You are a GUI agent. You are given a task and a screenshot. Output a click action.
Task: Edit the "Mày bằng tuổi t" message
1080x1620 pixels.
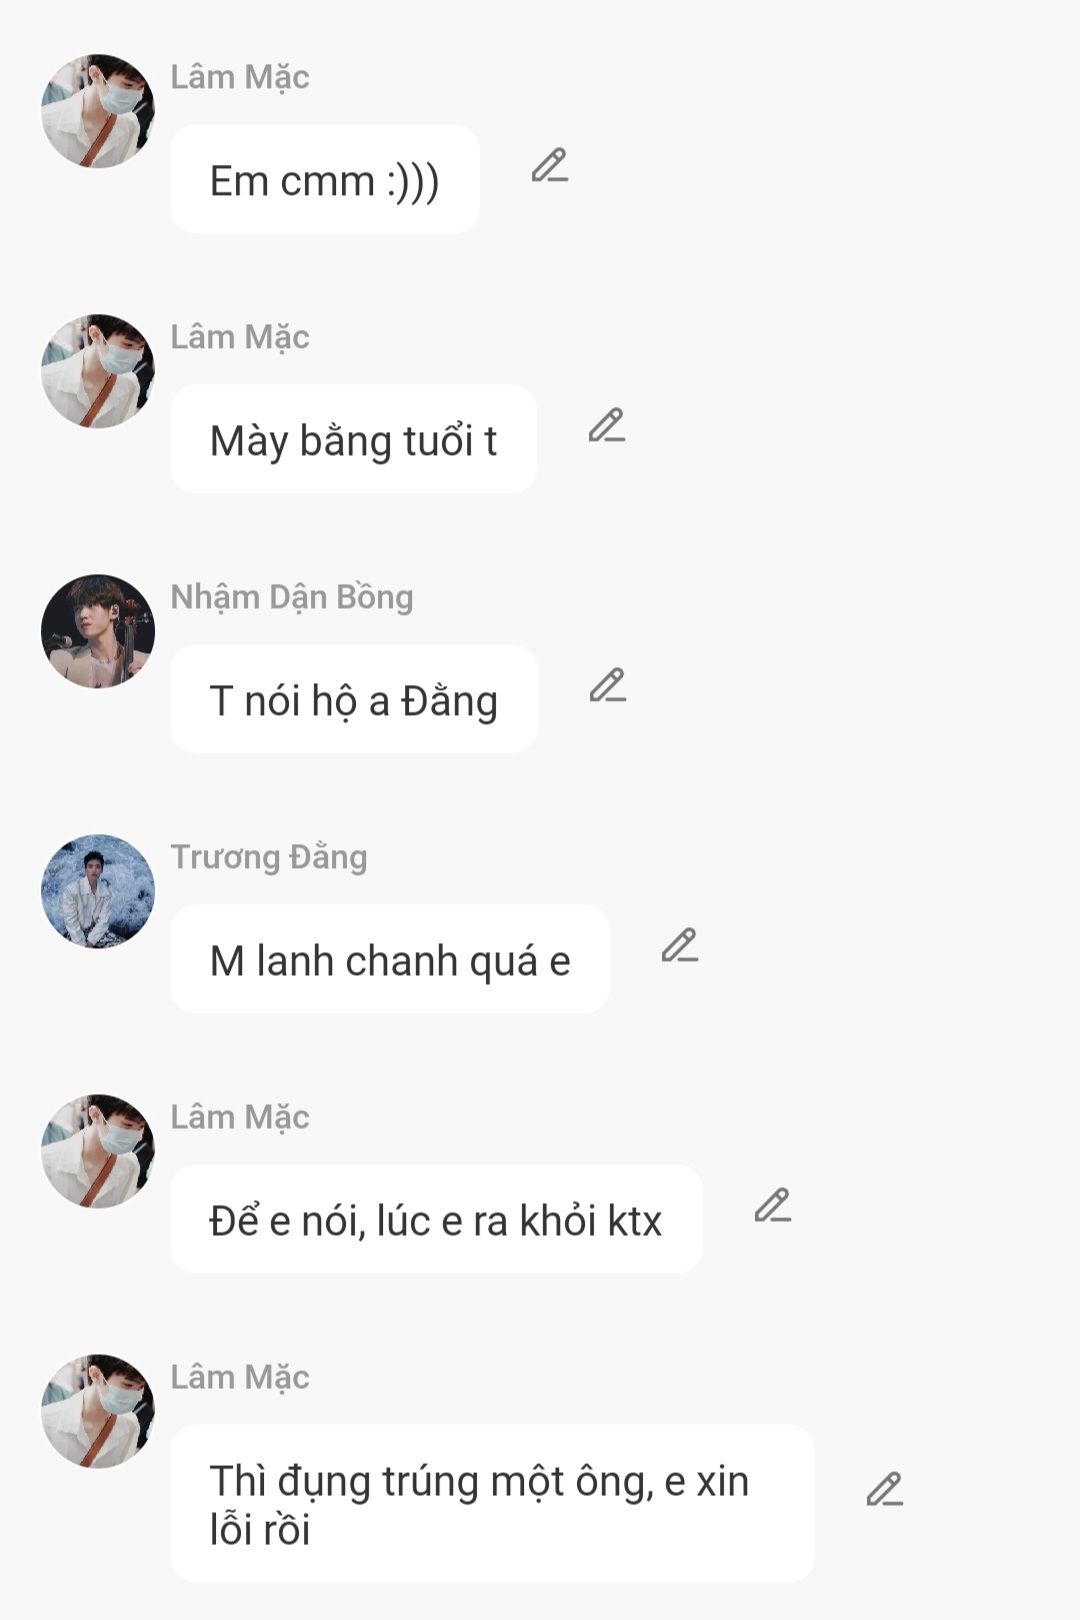coord(607,425)
